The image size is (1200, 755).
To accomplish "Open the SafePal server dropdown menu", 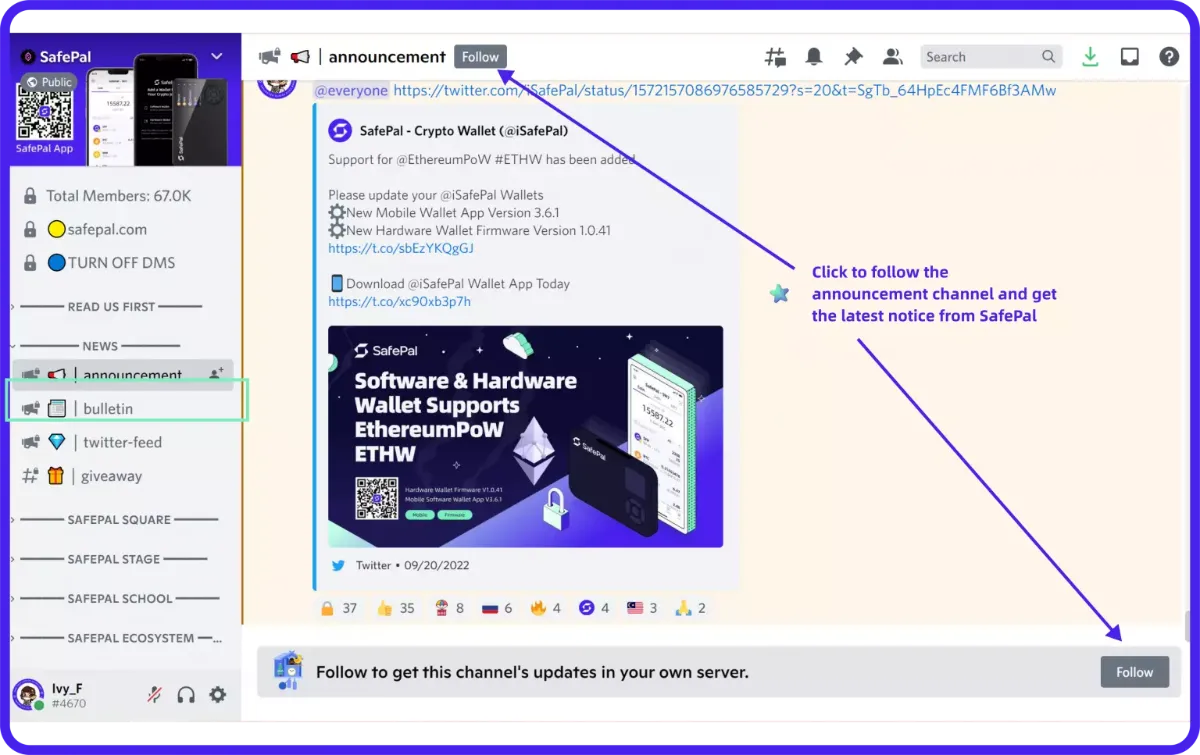I will [x=216, y=57].
